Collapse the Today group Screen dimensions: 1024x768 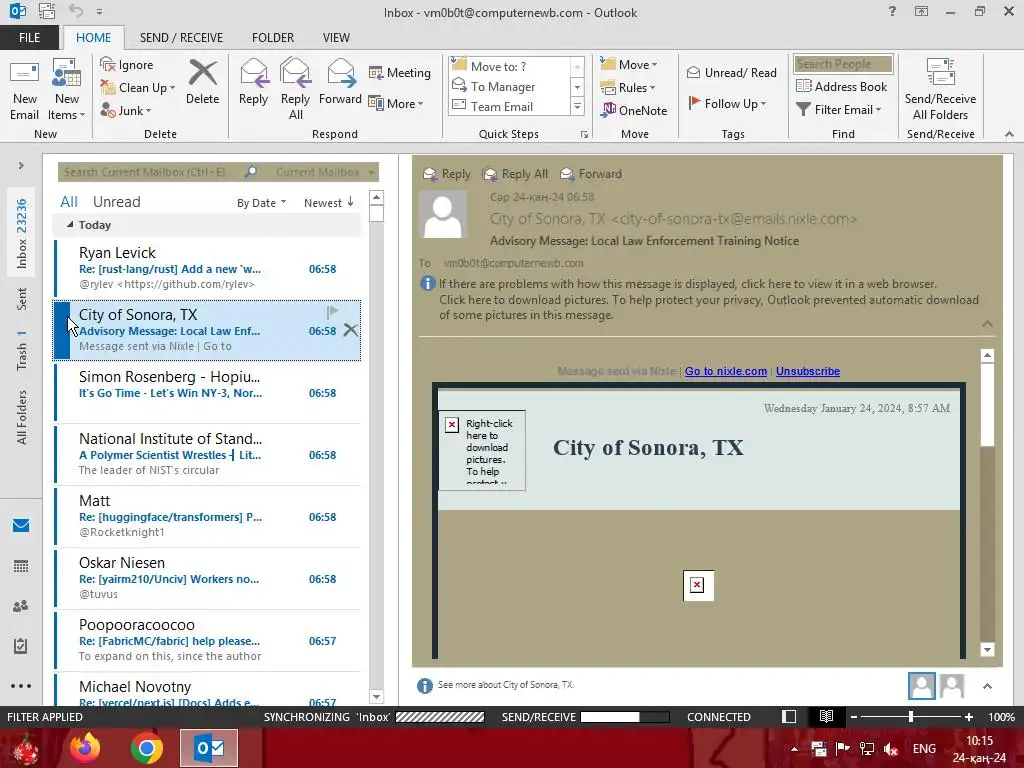coord(70,225)
